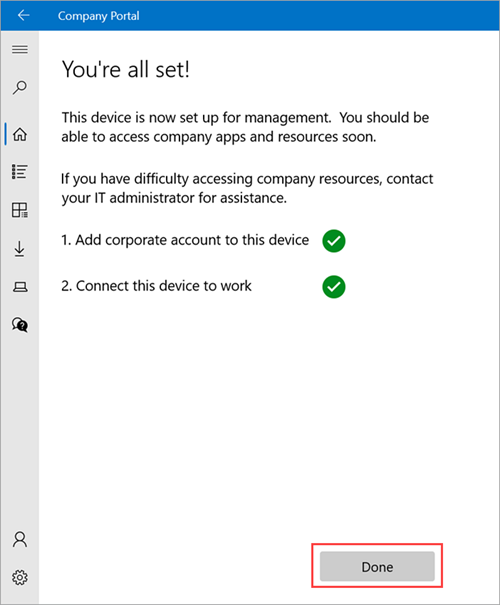Click green checkmark for connect device step
Image resolution: width=500 pixels, height=605 pixels.
tap(334, 287)
